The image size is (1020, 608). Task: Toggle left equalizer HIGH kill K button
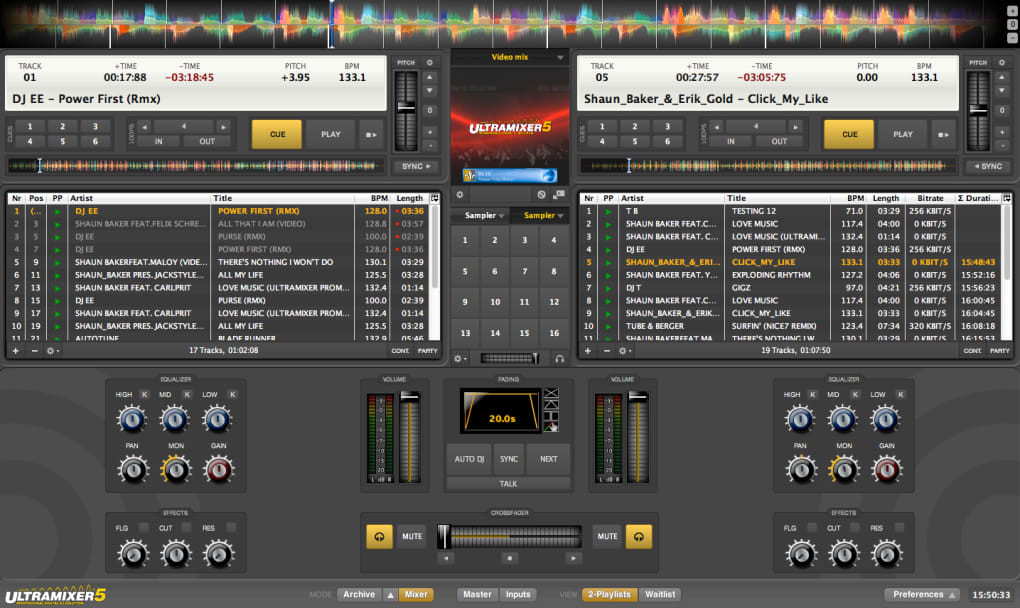click(x=144, y=395)
